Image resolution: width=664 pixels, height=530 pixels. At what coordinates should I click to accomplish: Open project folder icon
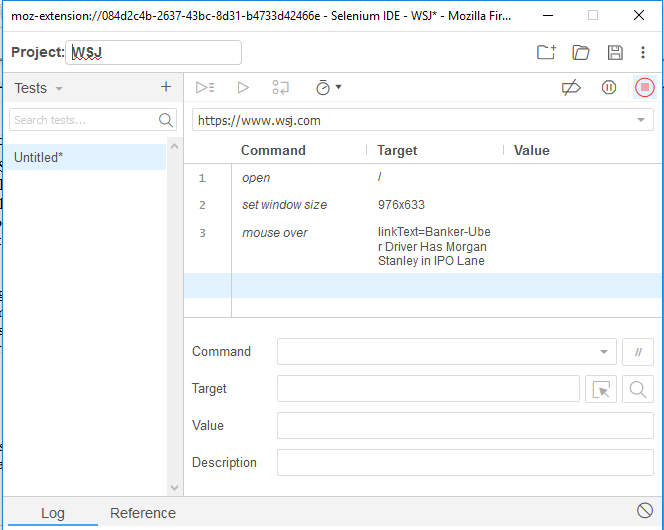point(581,52)
